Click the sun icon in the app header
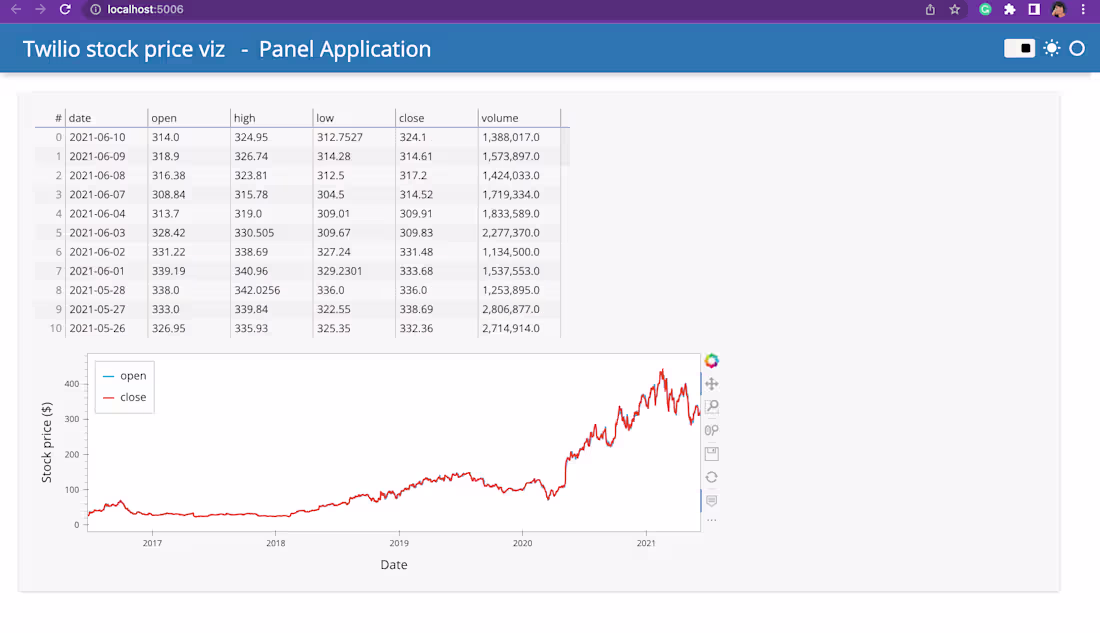This screenshot has height=633, width=1100. 1051,48
